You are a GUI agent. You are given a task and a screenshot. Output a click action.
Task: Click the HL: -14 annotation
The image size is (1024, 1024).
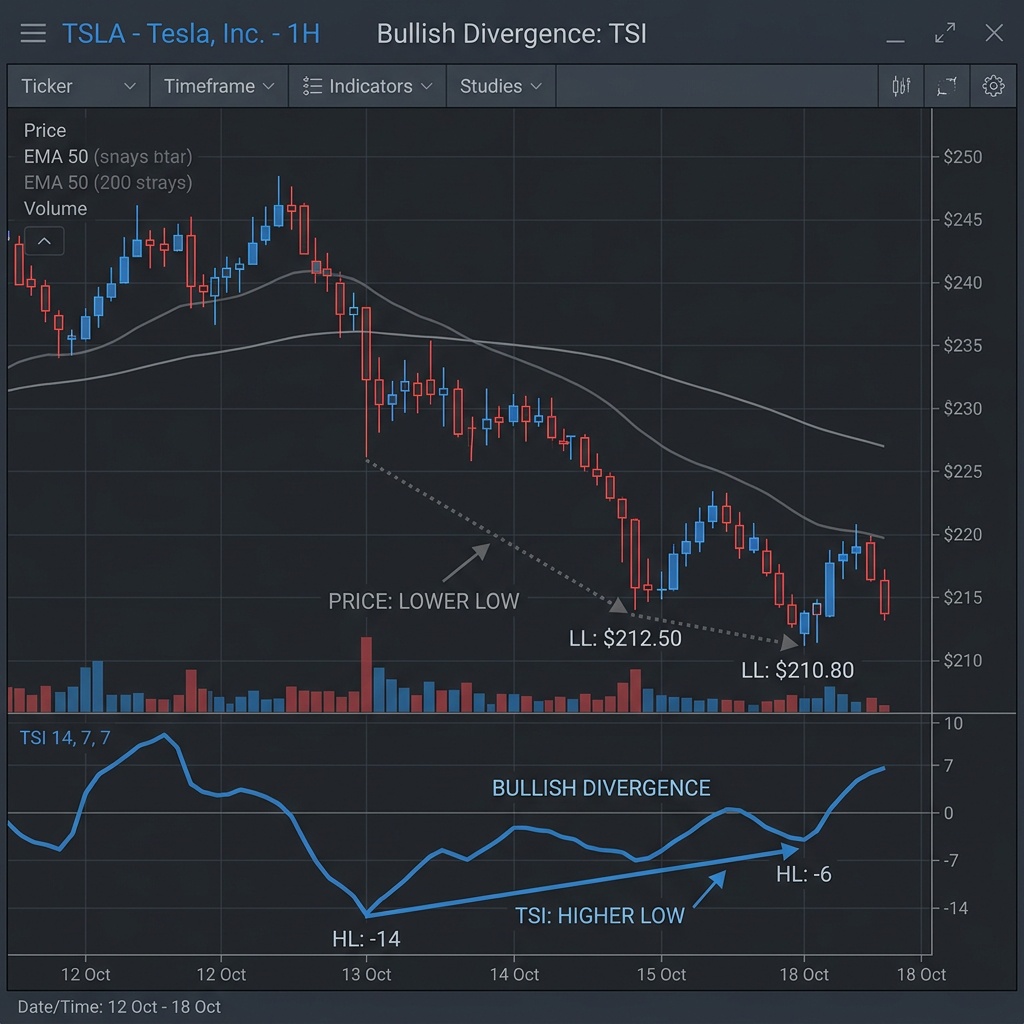pos(366,939)
